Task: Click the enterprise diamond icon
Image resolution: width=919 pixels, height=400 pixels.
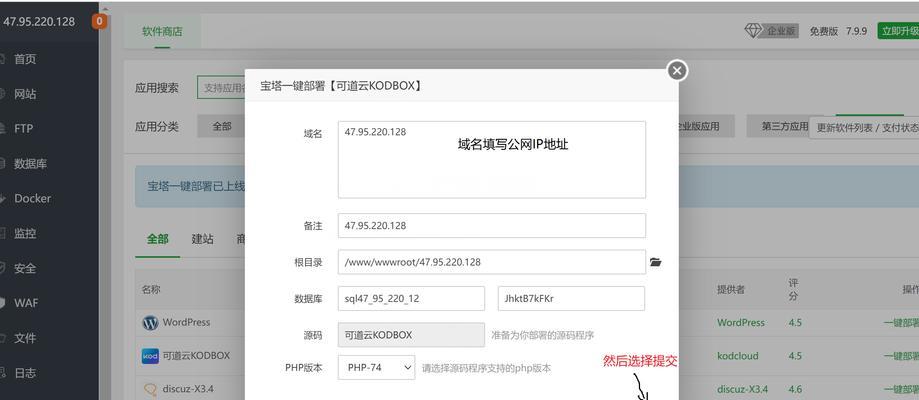Action: pos(753,30)
